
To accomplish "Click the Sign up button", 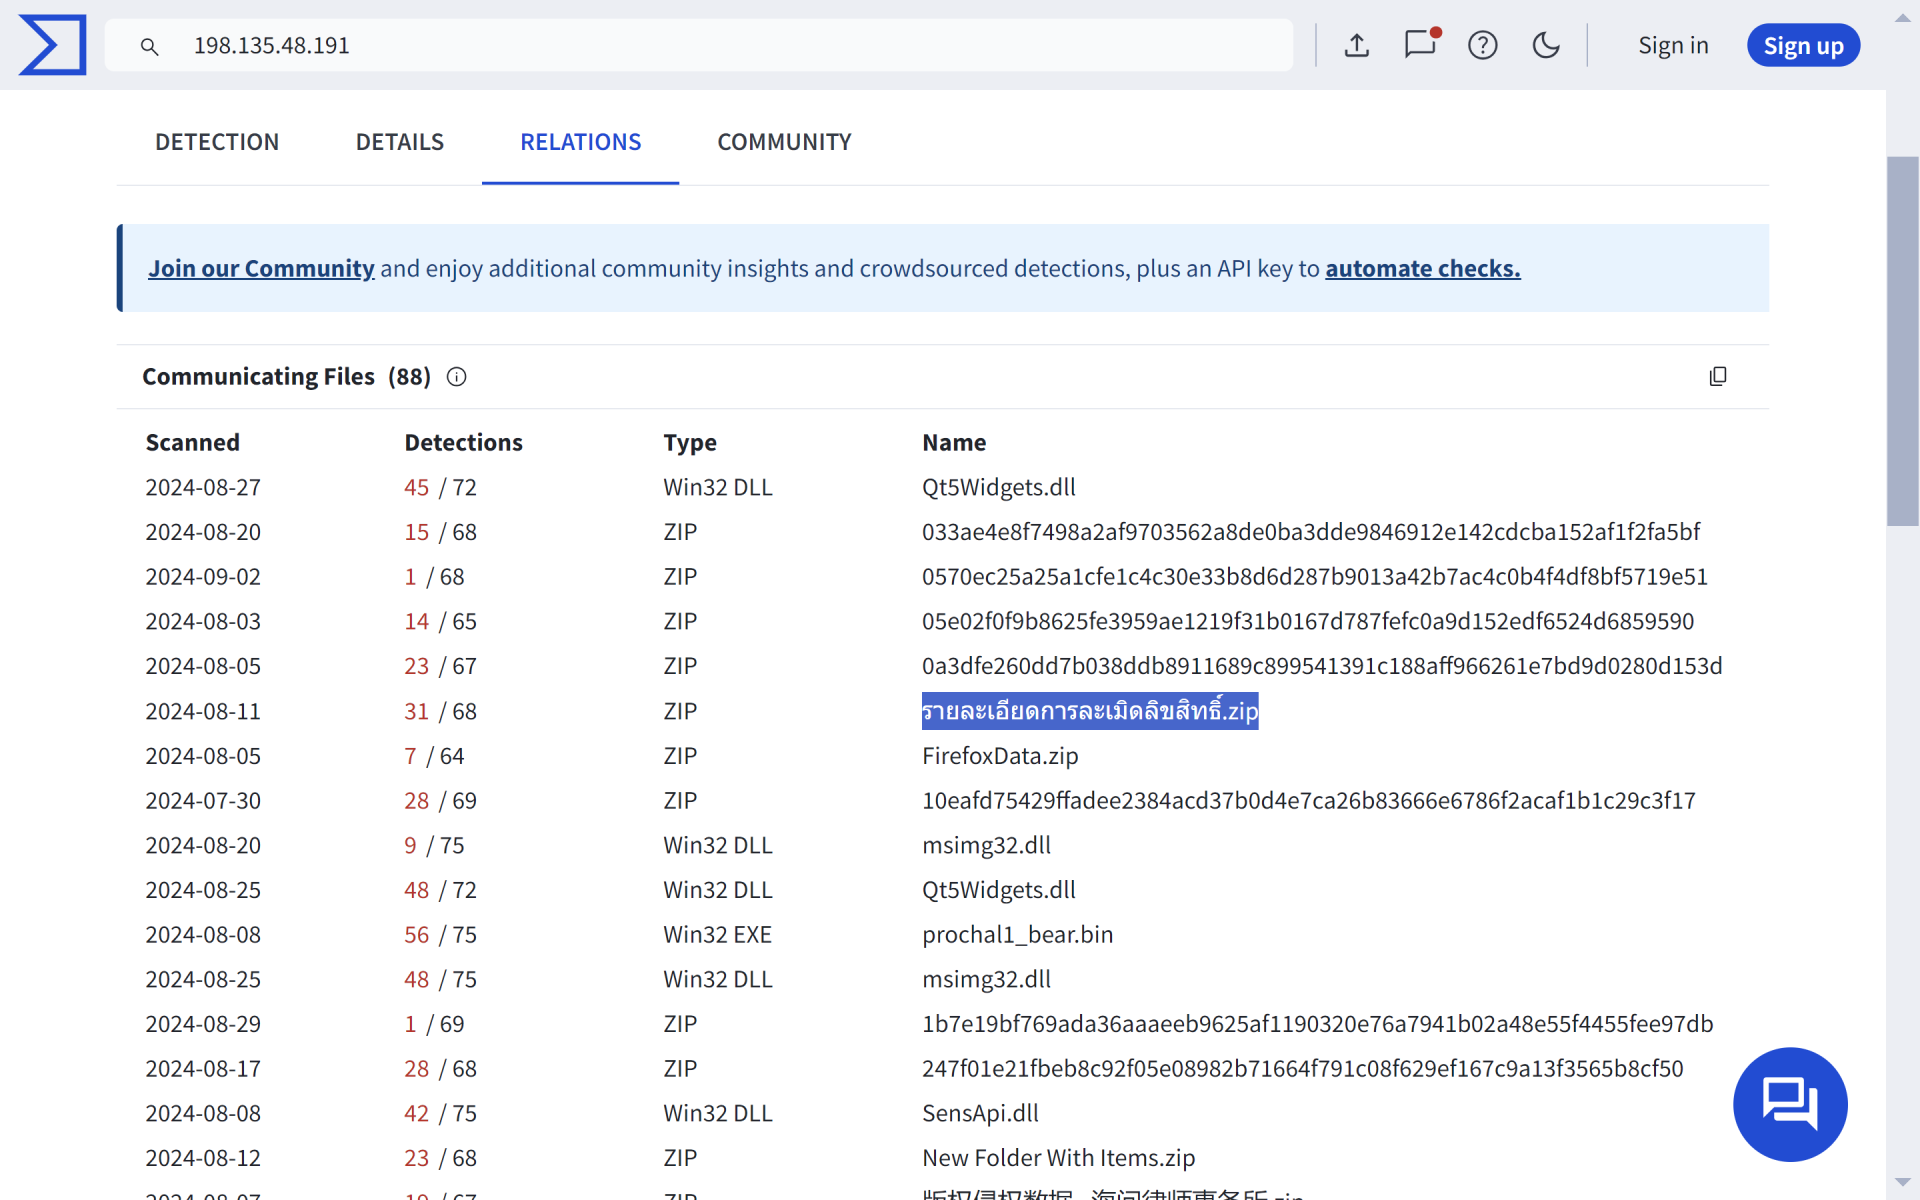I will pyautogui.click(x=1803, y=45).
